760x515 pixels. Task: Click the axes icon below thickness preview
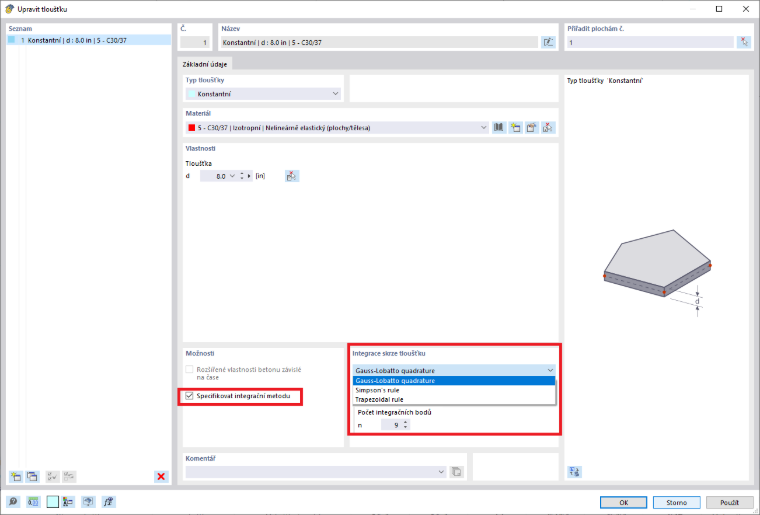pyautogui.click(x=574, y=471)
